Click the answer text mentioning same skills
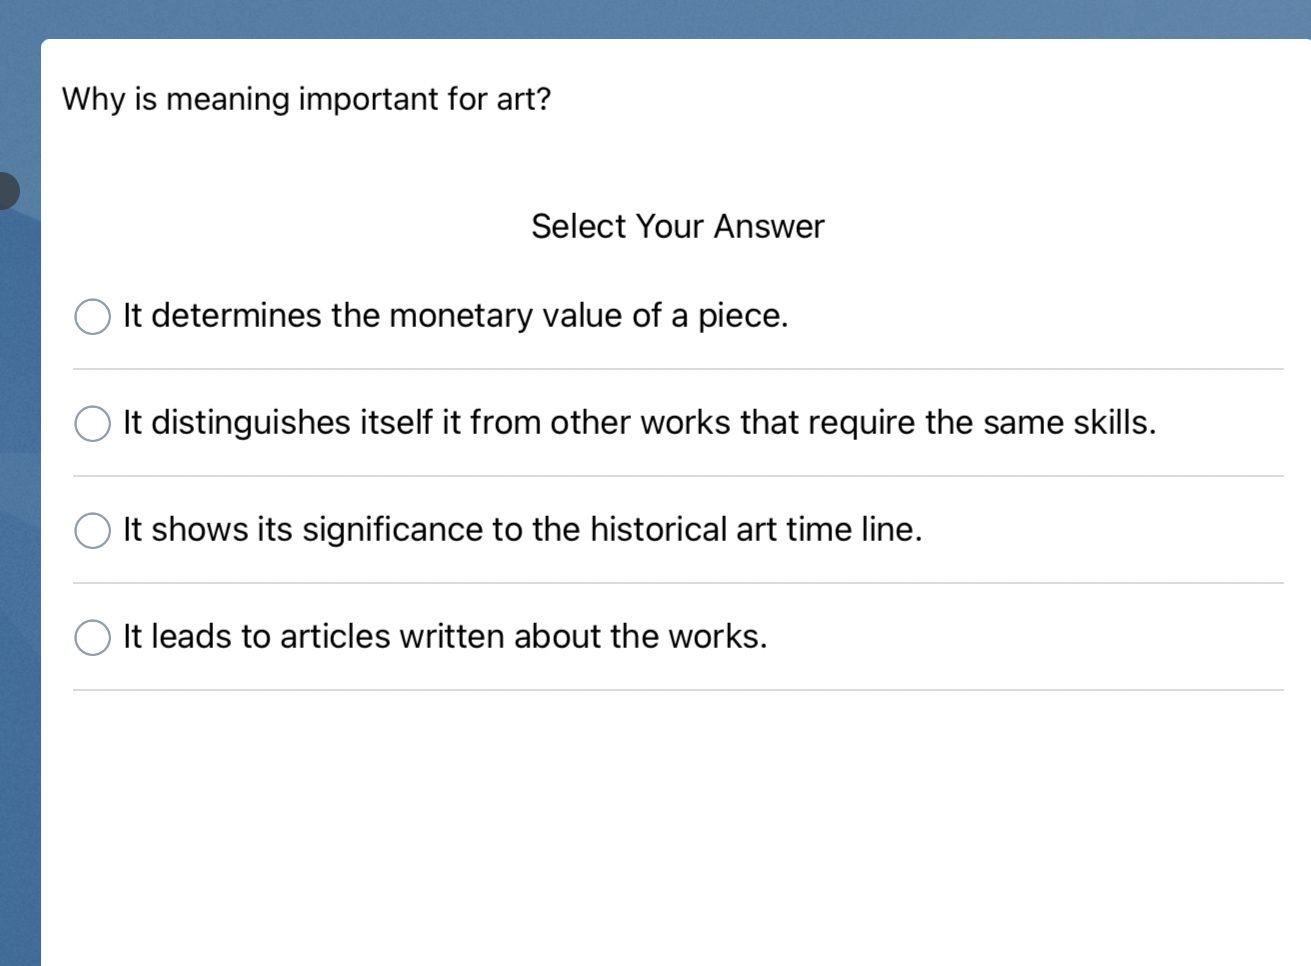The image size is (1311, 966). [x=638, y=423]
